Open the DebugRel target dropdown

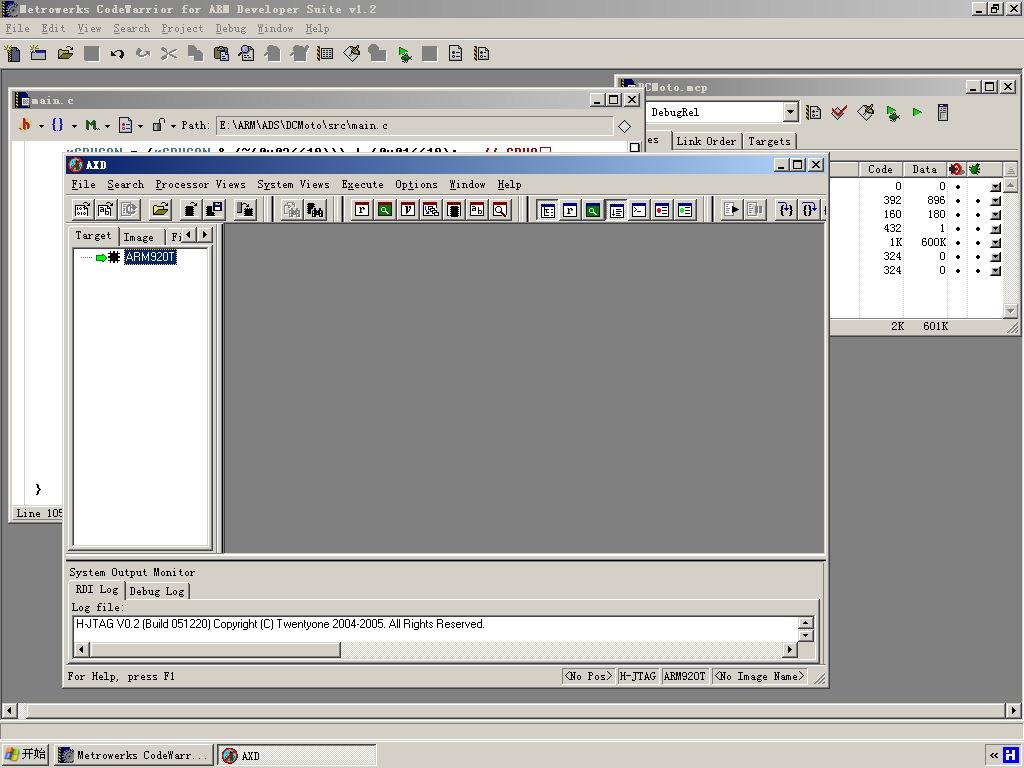(x=790, y=112)
